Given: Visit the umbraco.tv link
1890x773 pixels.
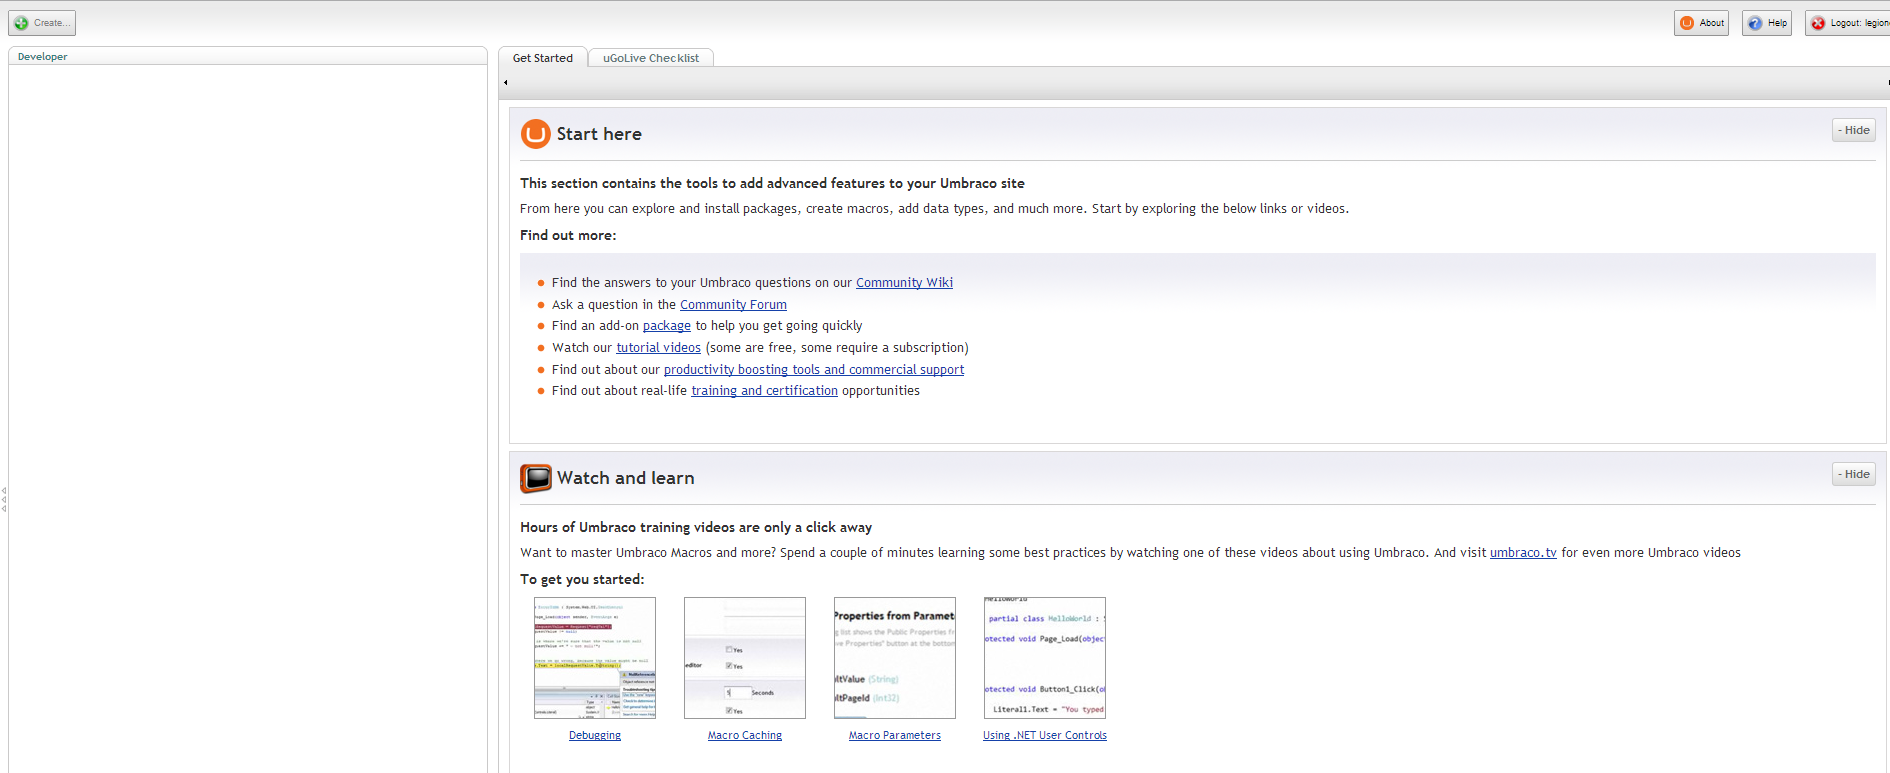Looking at the screenshot, I should click(x=1523, y=553).
